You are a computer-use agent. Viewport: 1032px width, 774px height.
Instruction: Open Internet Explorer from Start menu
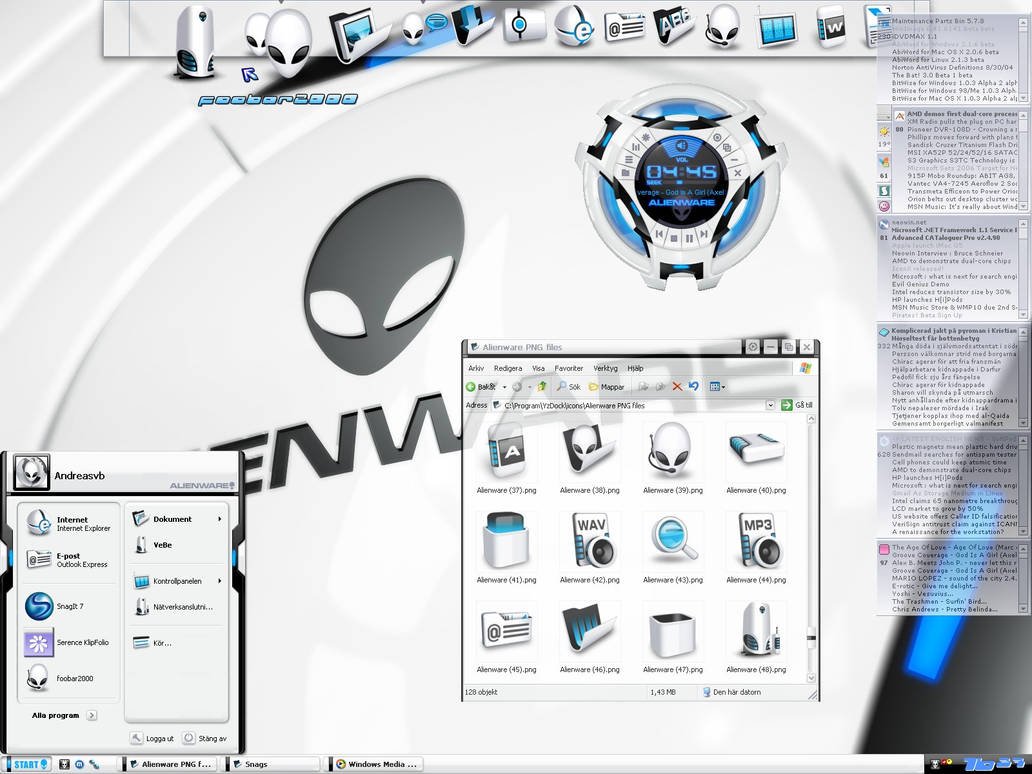pyautogui.click(x=68, y=523)
